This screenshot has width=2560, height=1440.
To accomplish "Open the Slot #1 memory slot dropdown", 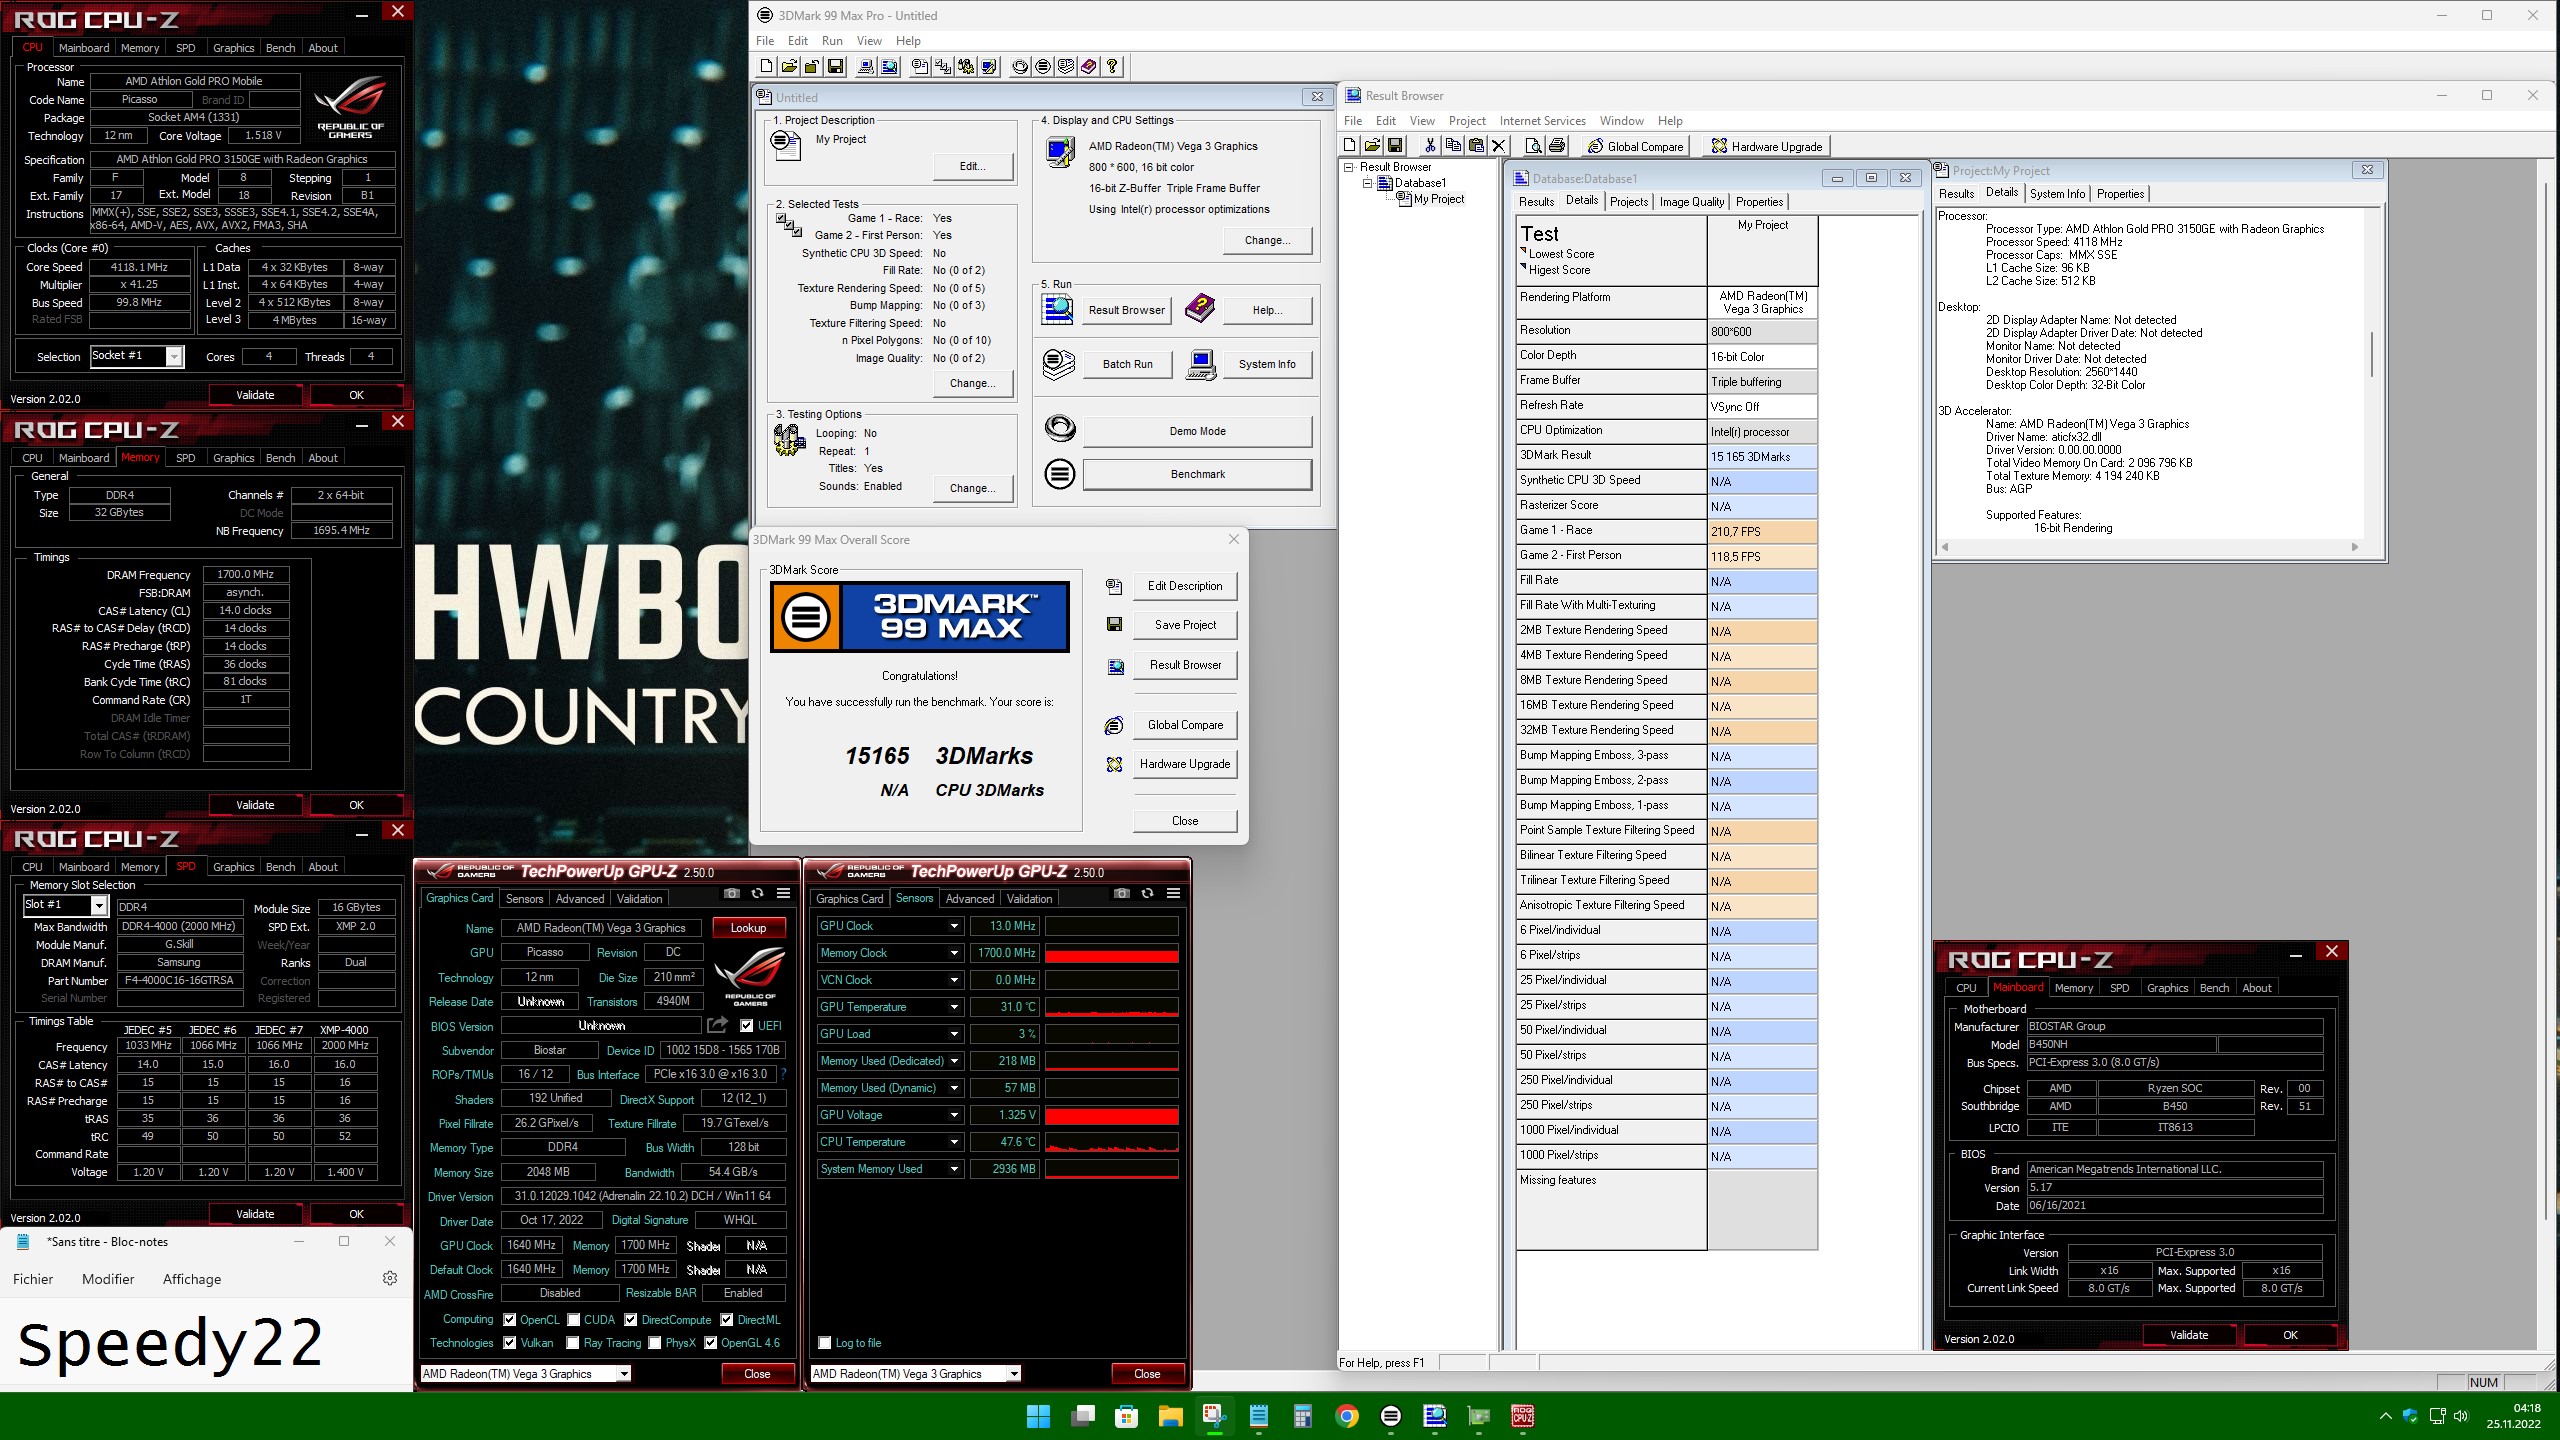I will click(99, 906).
